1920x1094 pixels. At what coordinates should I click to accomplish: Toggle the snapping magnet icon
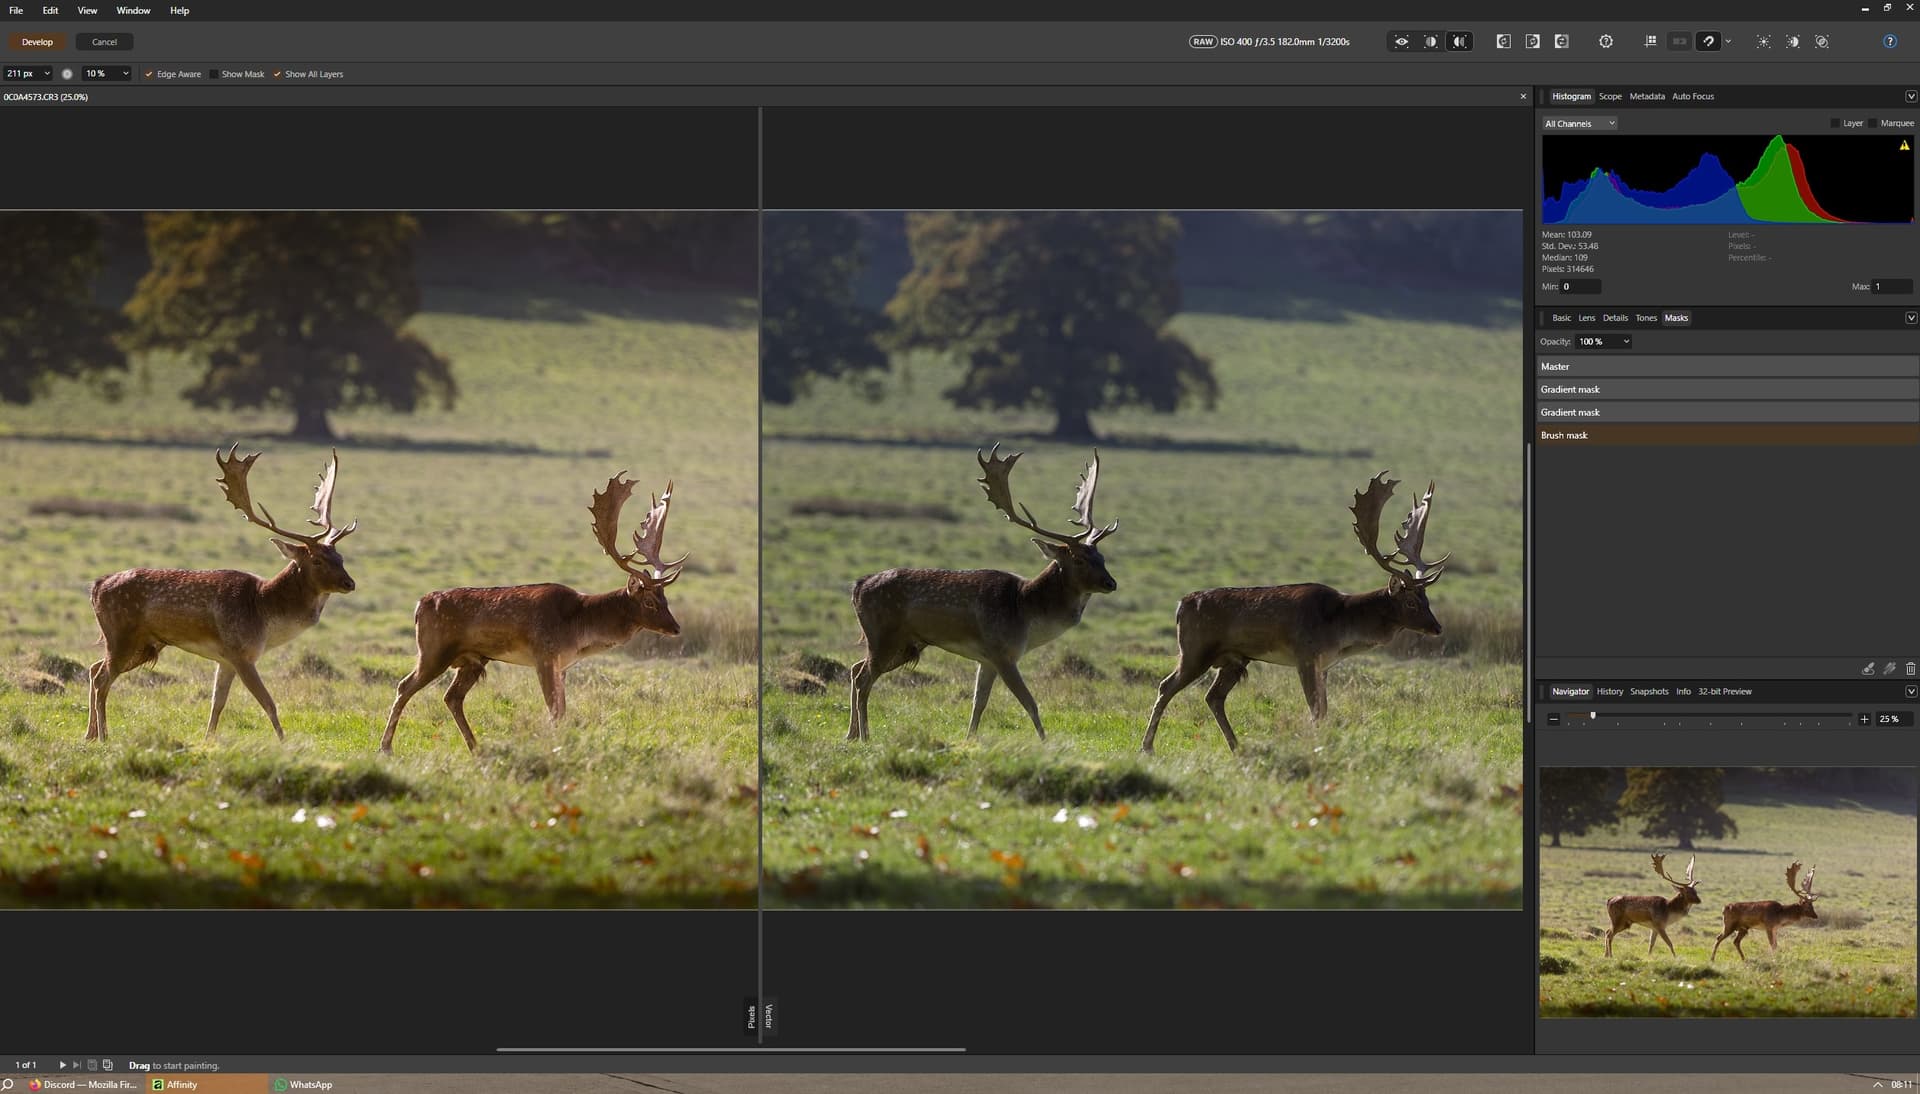[x=1708, y=42]
